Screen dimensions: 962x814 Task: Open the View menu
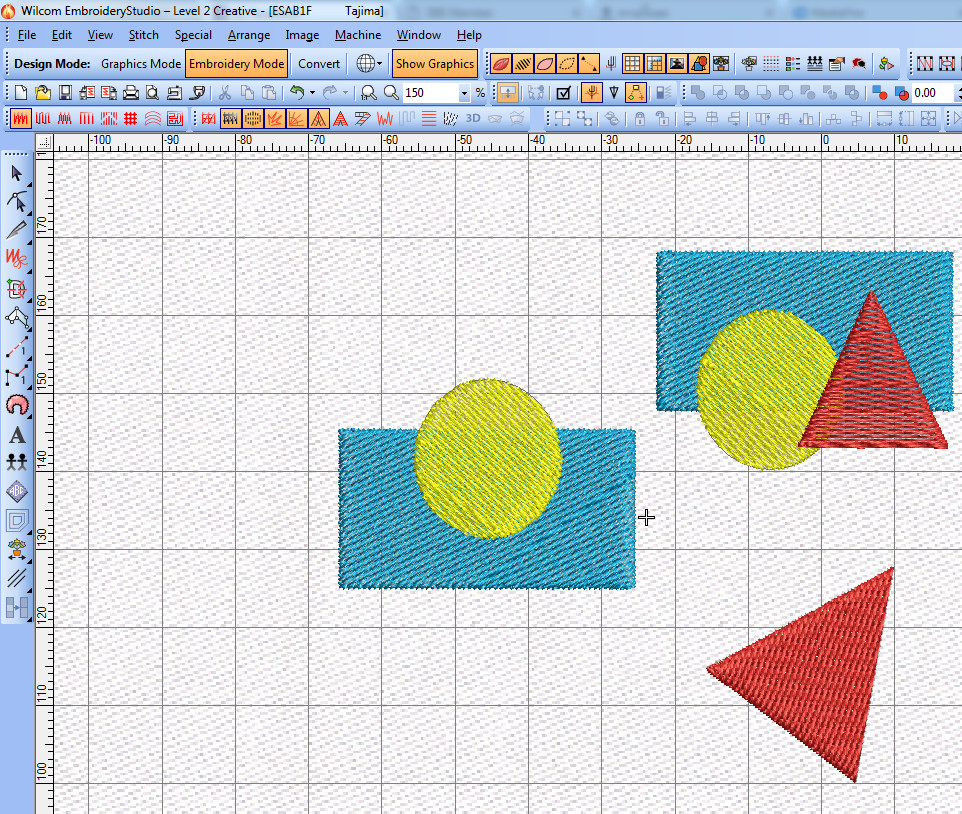tap(100, 35)
